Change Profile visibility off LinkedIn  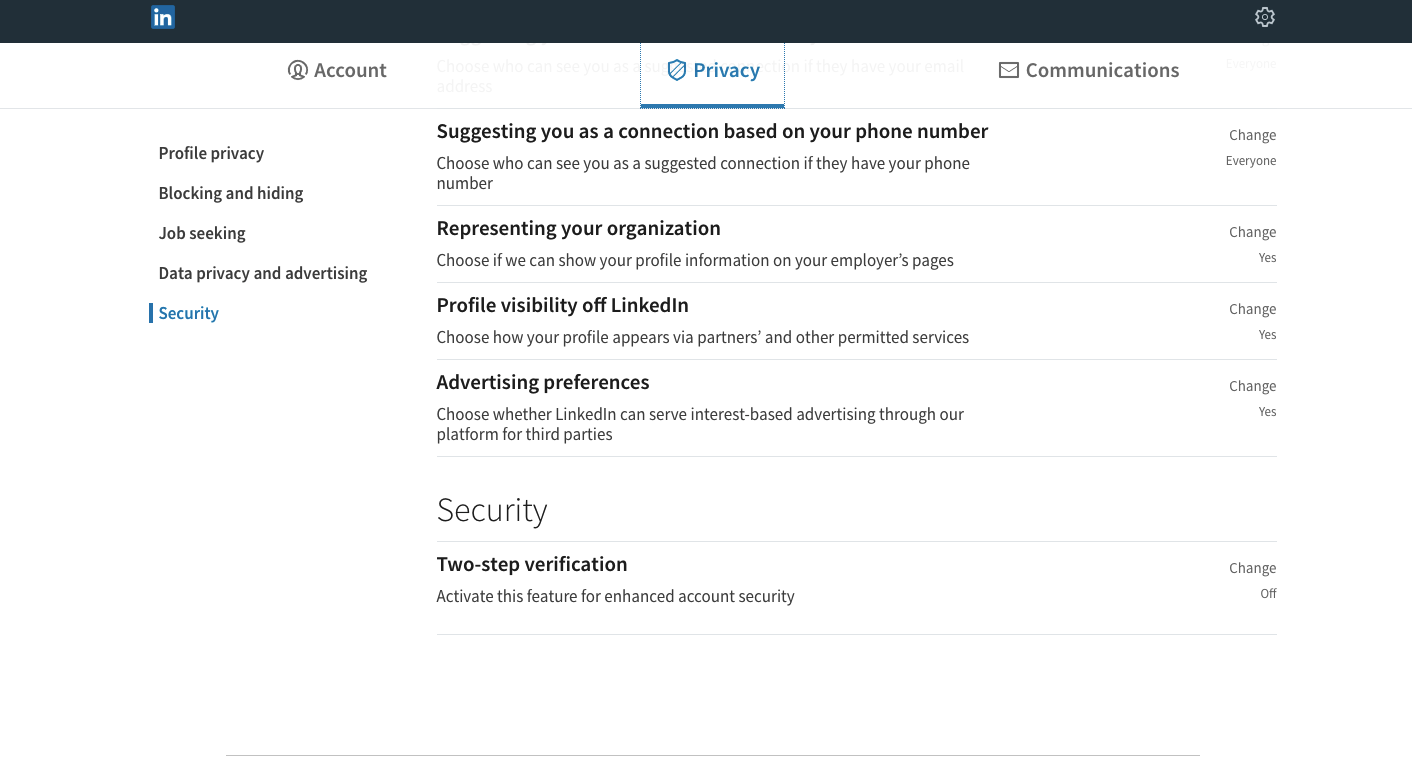pyautogui.click(x=1252, y=309)
